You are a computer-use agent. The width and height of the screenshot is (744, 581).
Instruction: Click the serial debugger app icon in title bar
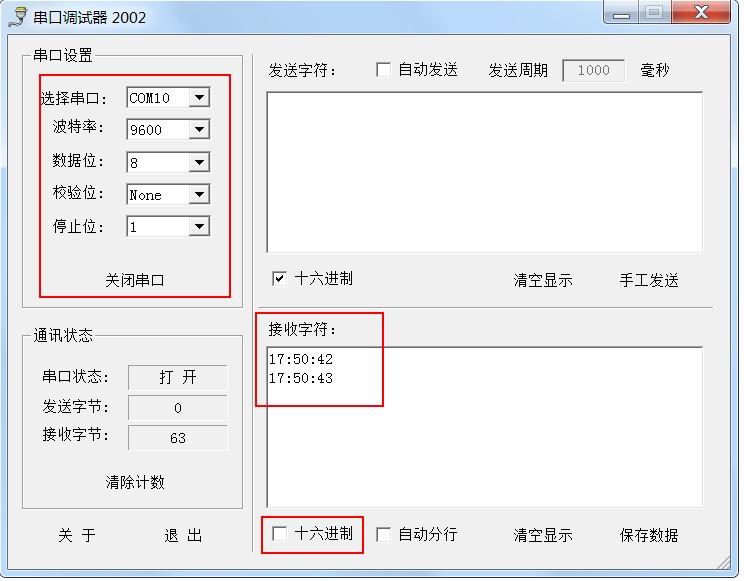tap(18, 17)
